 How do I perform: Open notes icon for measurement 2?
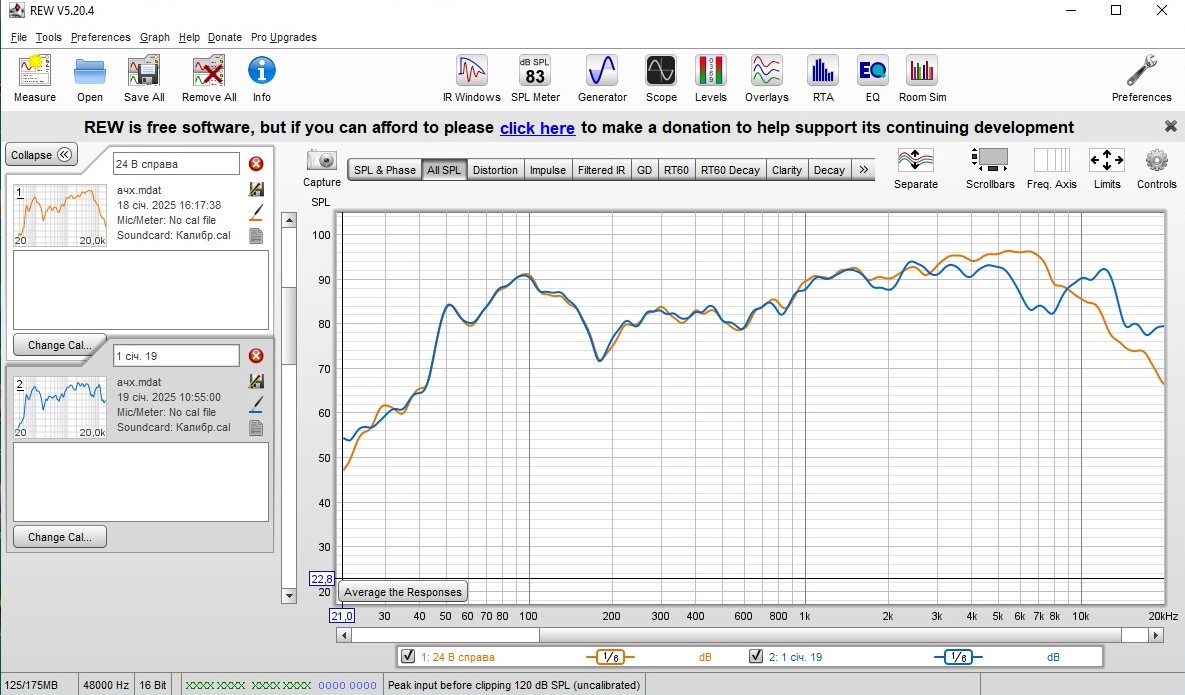256,428
